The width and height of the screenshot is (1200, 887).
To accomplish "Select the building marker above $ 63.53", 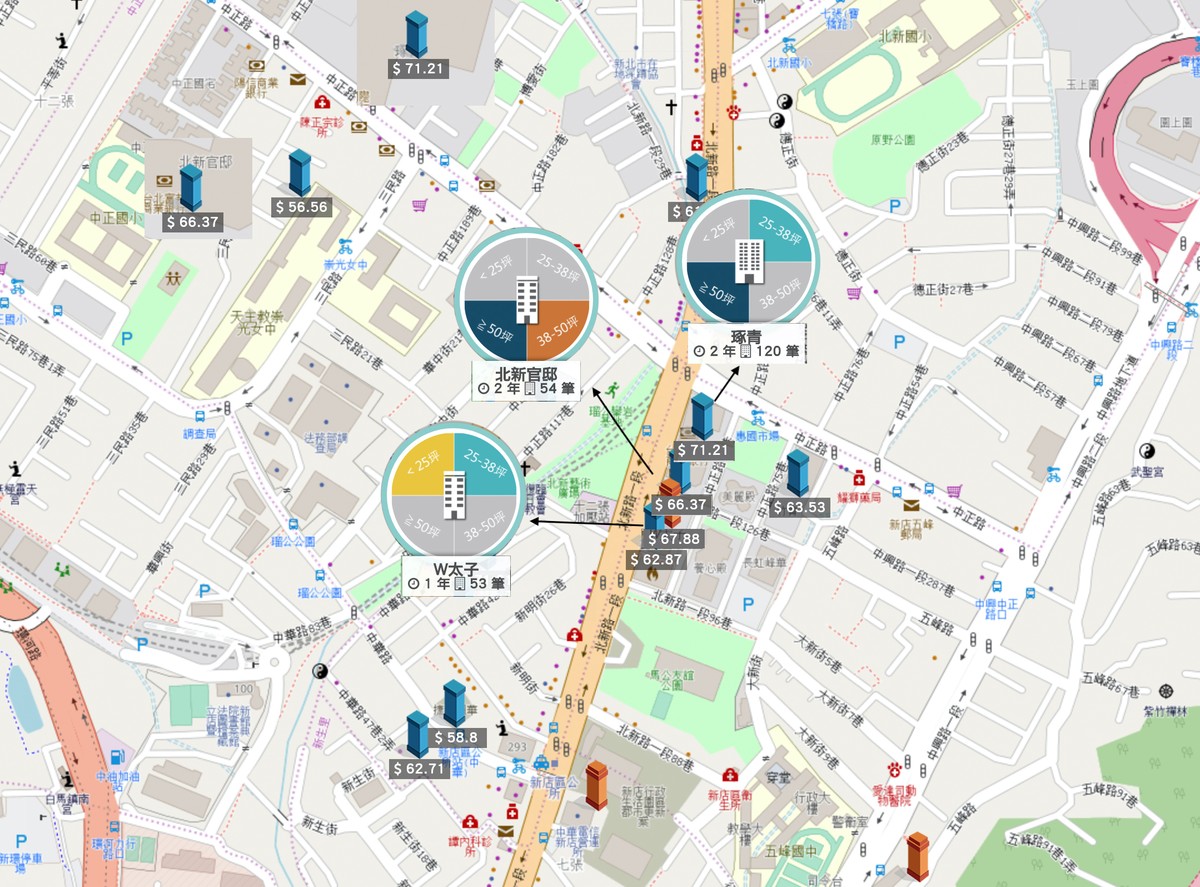I will pos(797,473).
